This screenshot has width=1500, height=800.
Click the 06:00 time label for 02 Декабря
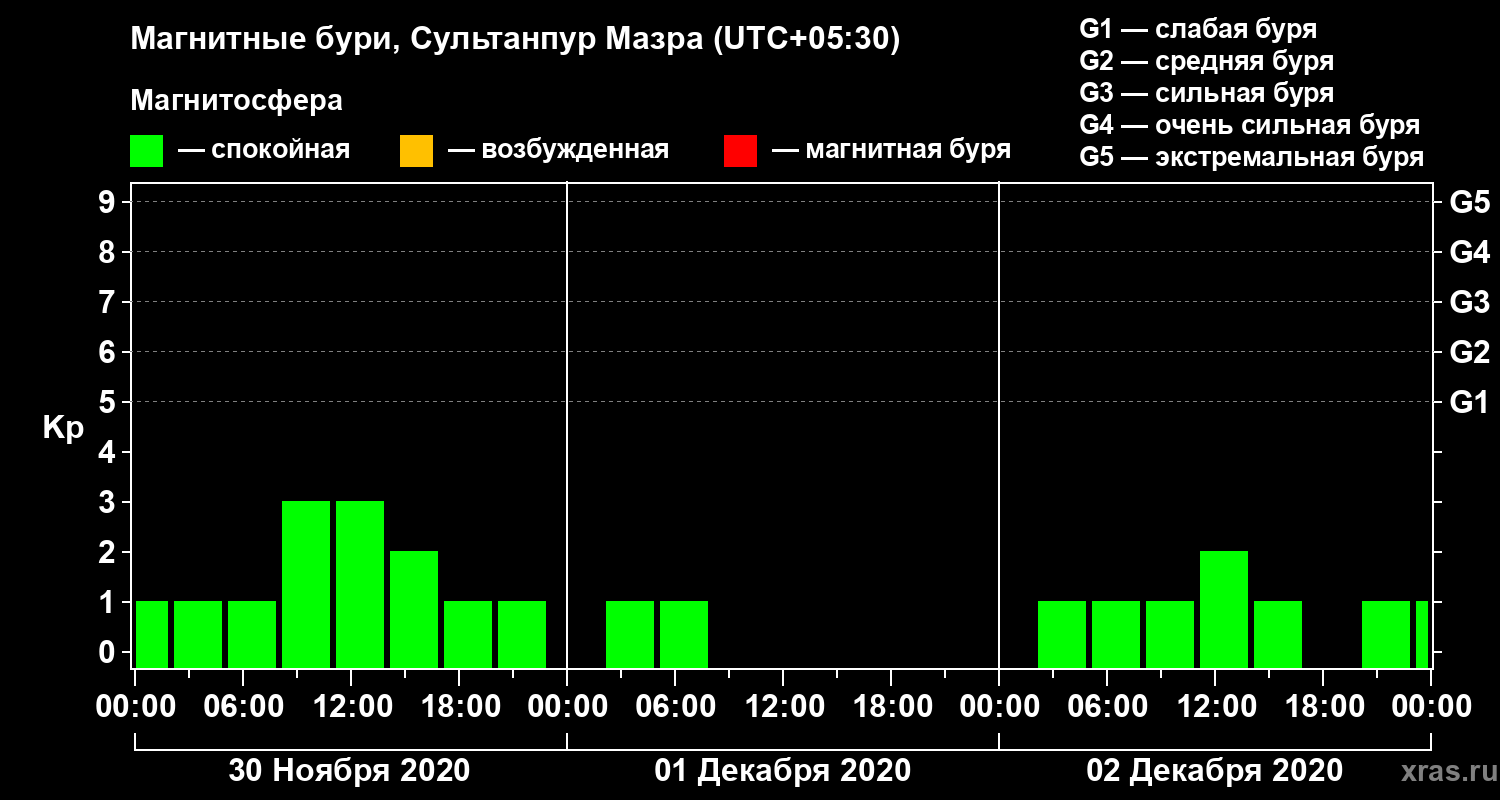pyautogui.click(x=1107, y=706)
